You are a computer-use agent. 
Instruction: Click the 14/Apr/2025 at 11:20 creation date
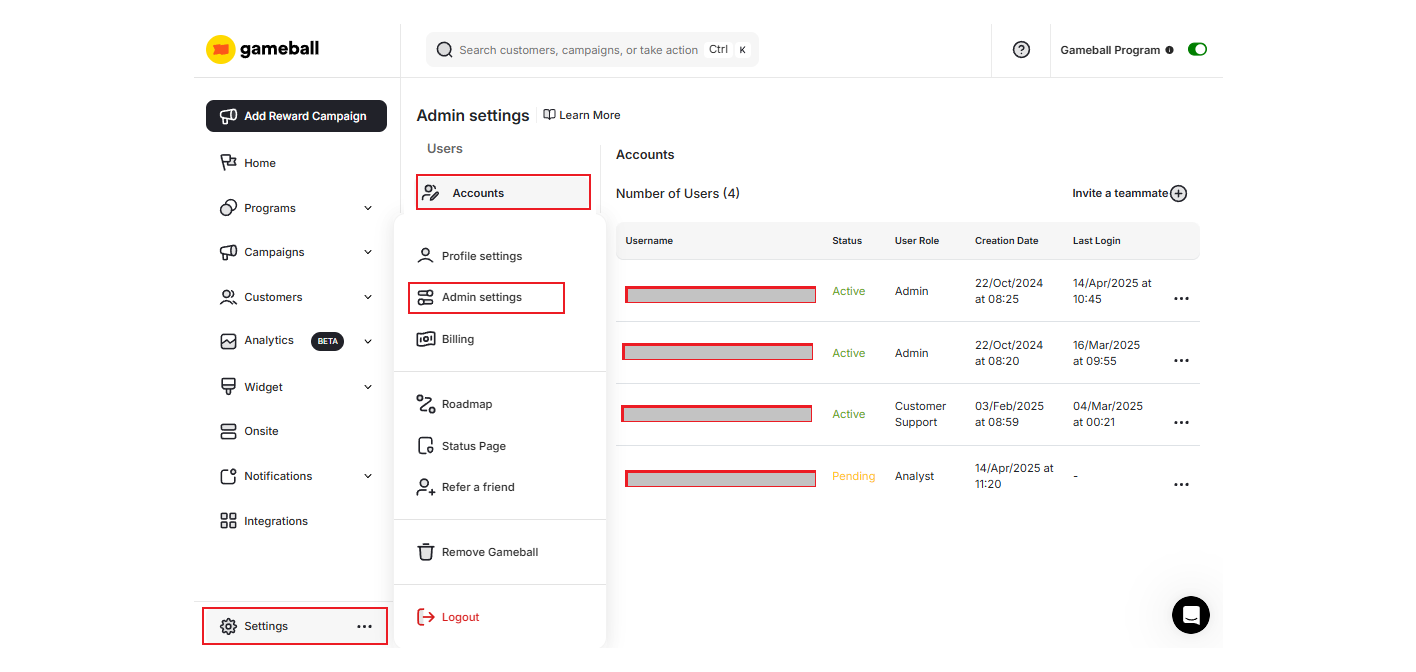tap(1014, 476)
